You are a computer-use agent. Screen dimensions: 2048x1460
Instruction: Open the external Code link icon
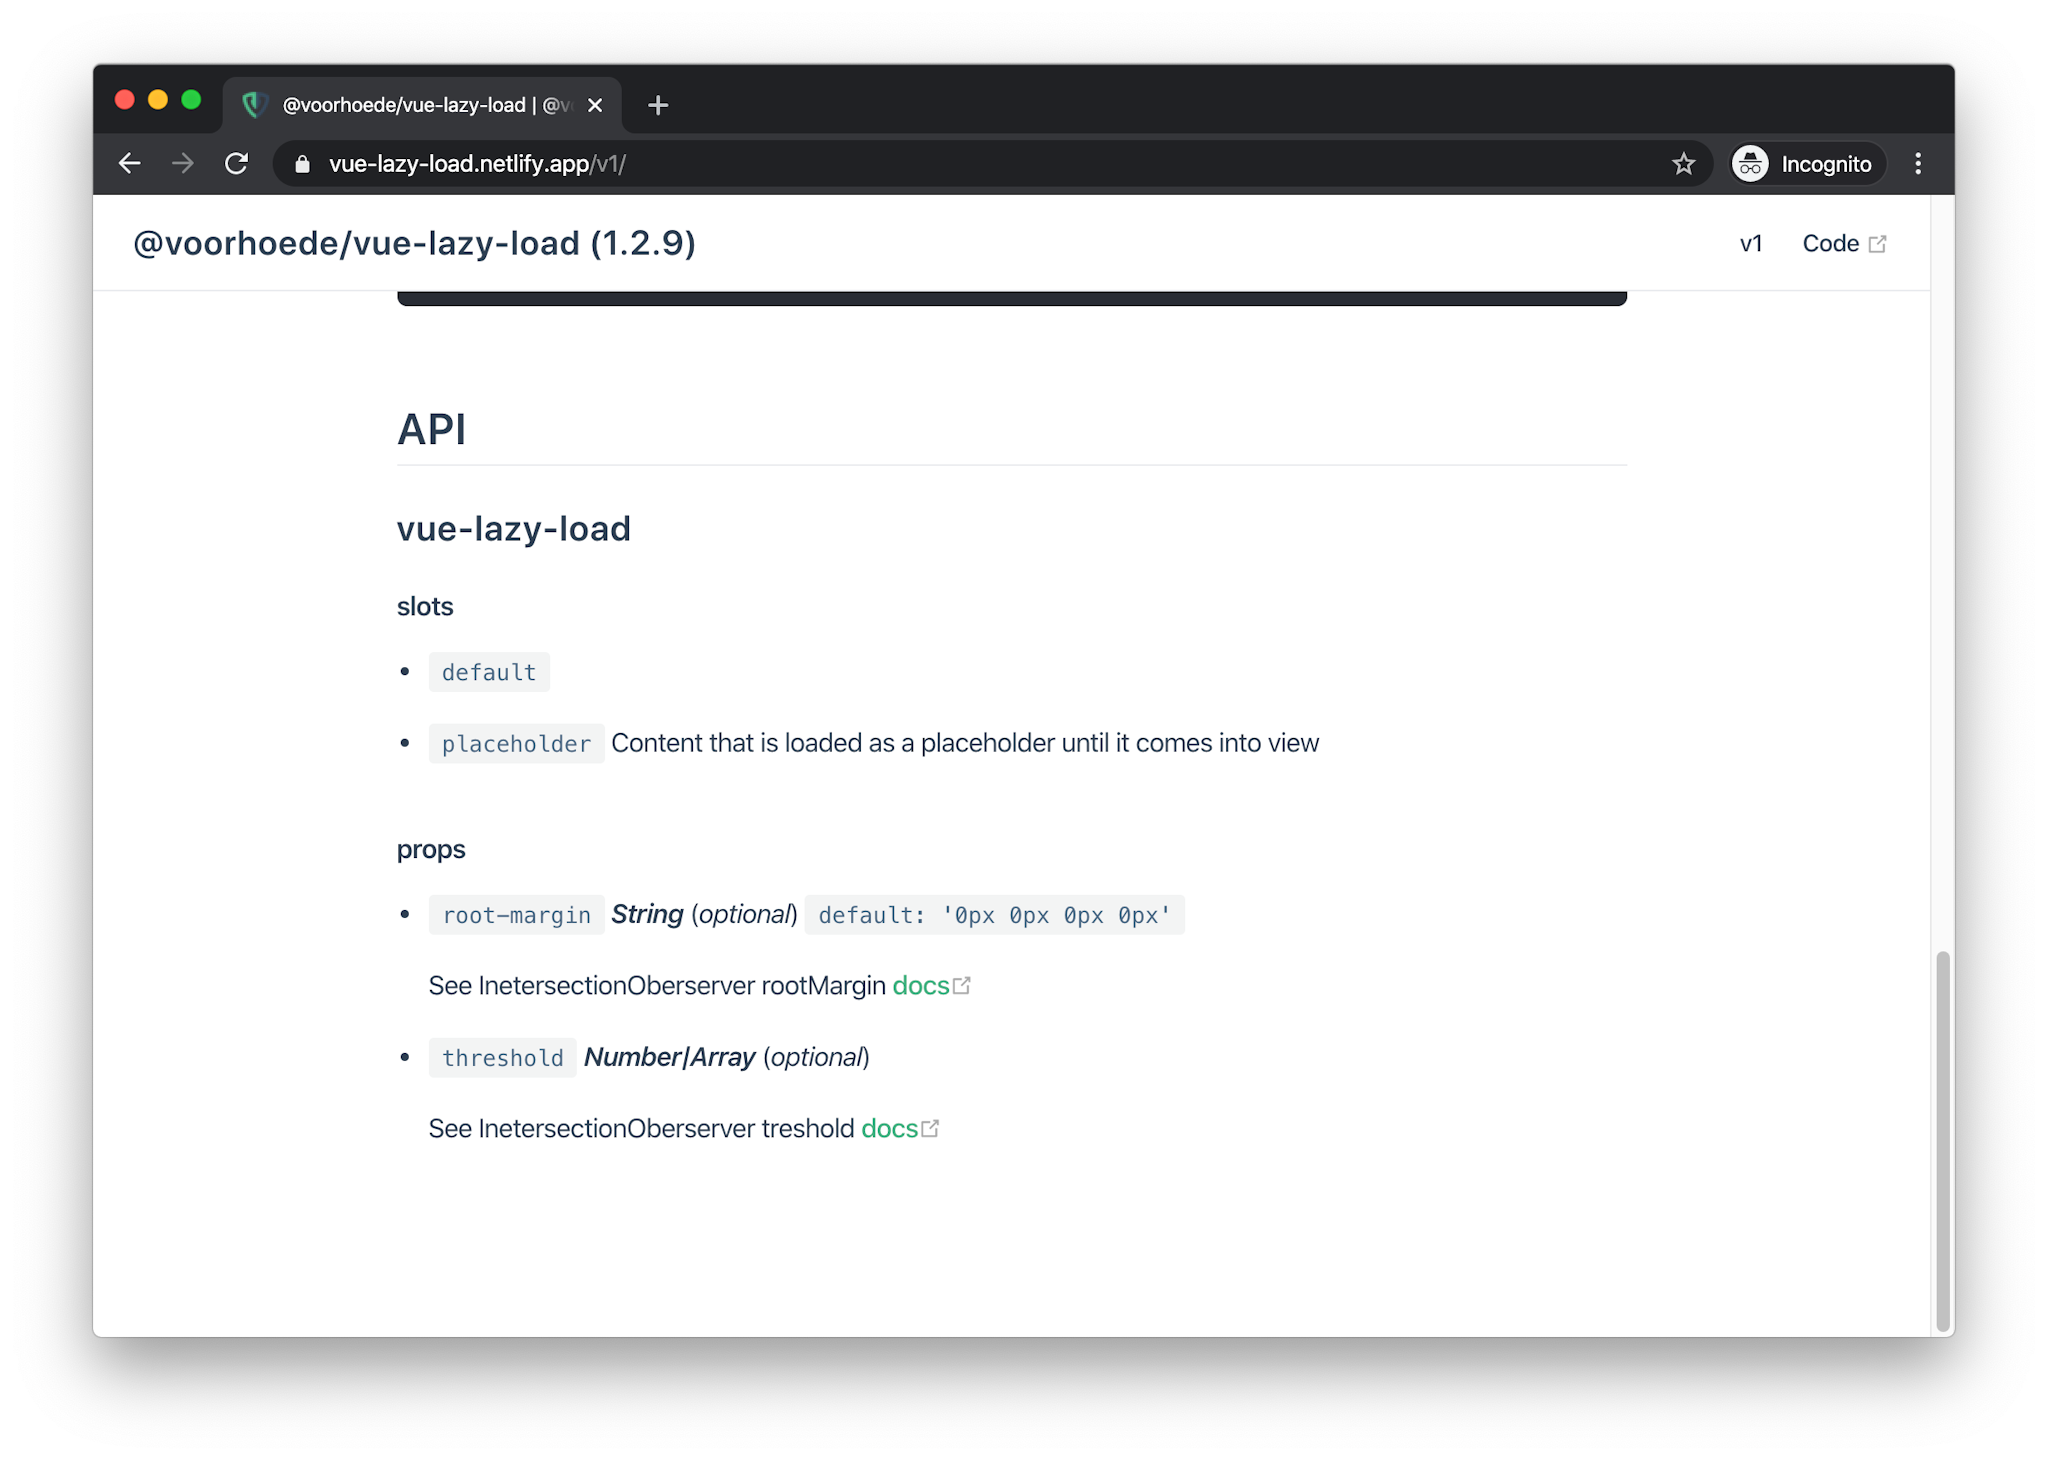pyautogui.click(x=1878, y=243)
